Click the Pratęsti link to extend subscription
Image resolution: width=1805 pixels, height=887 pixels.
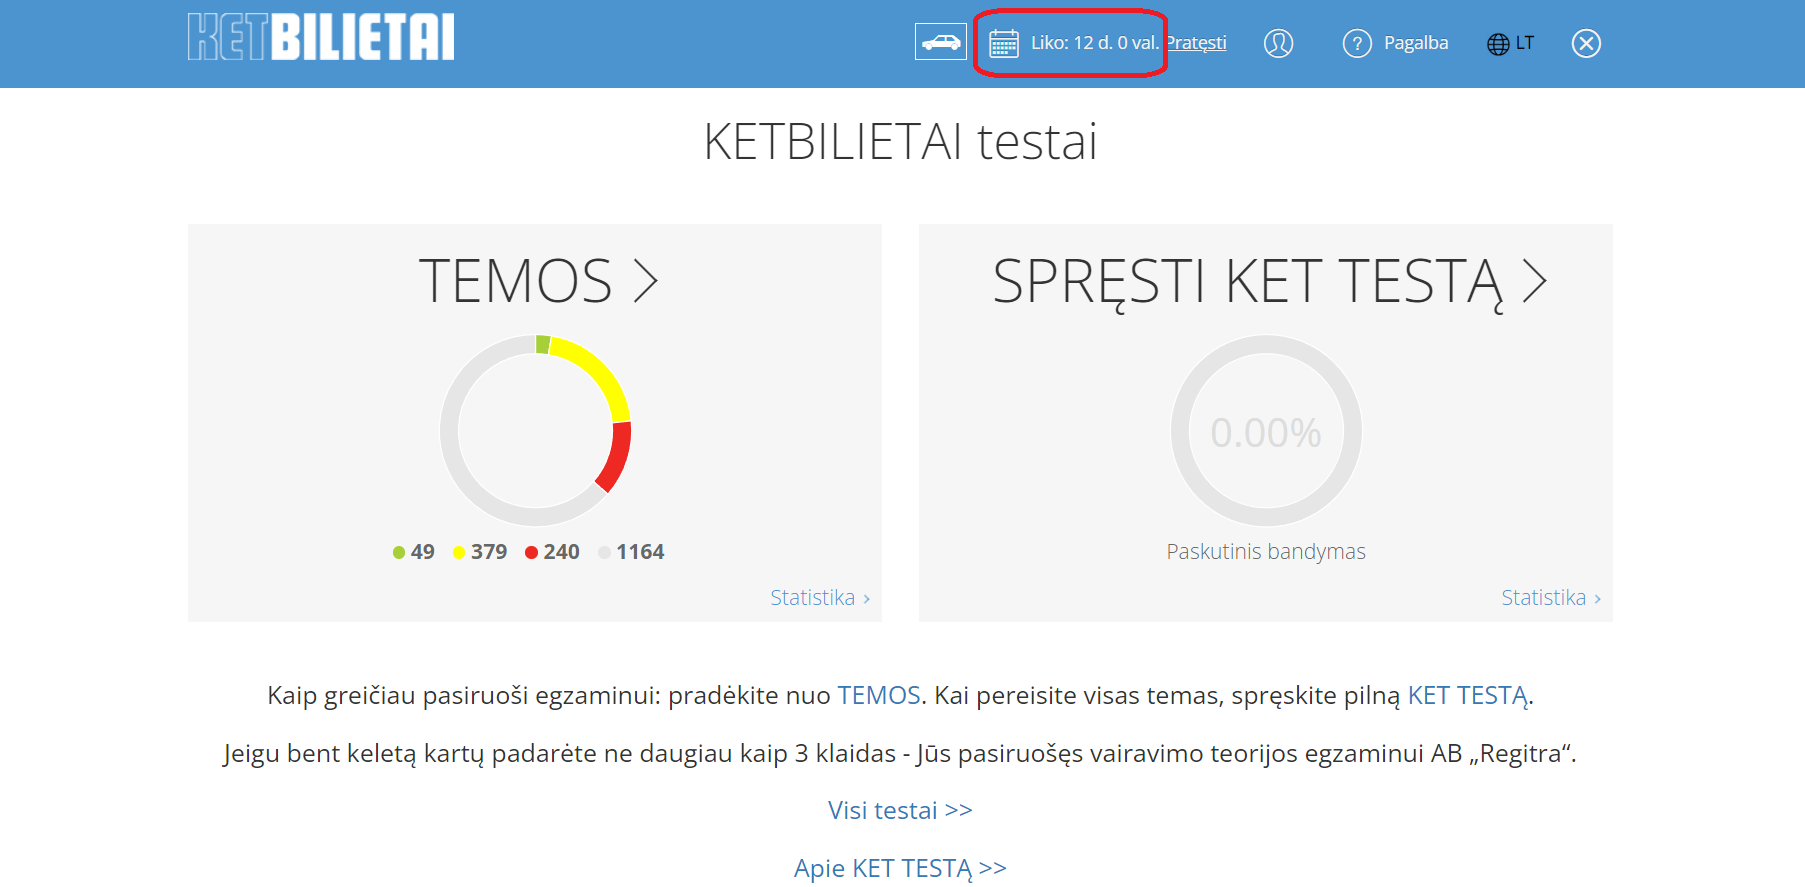pyautogui.click(x=1197, y=43)
